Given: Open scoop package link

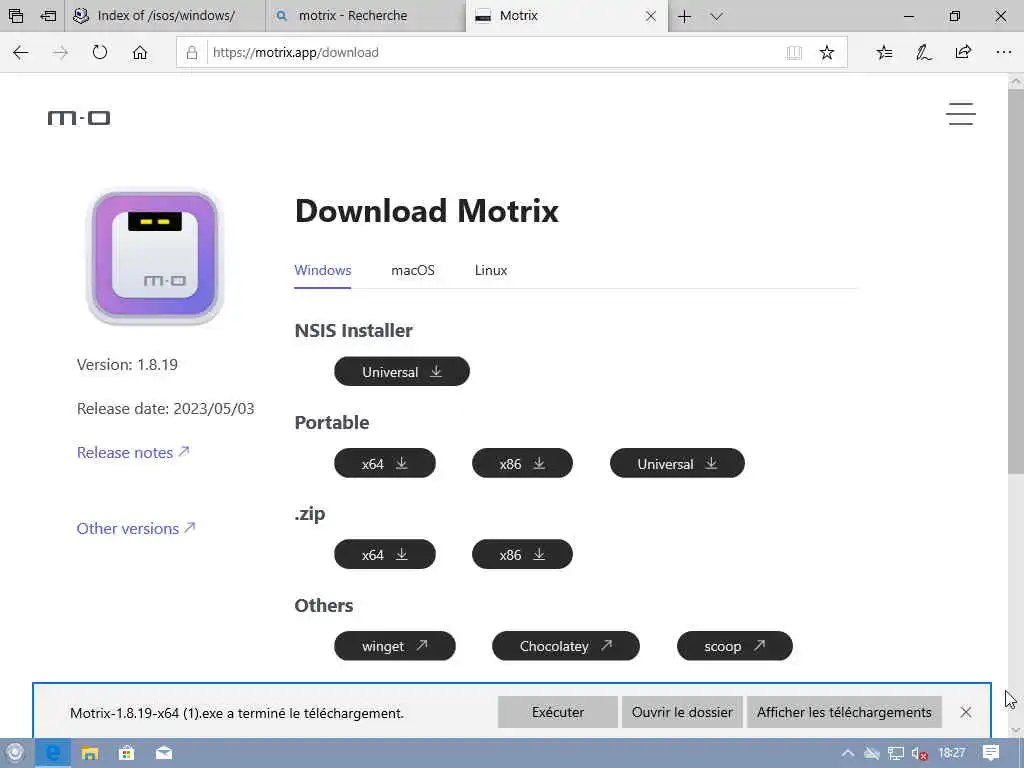Looking at the screenshot, I should (735, 646).
